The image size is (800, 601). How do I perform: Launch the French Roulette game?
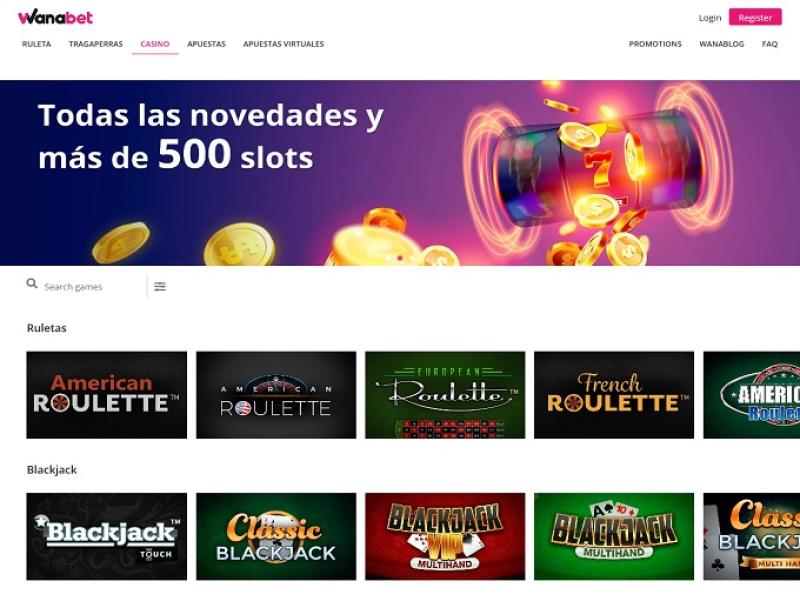click(x=614, y=395)
